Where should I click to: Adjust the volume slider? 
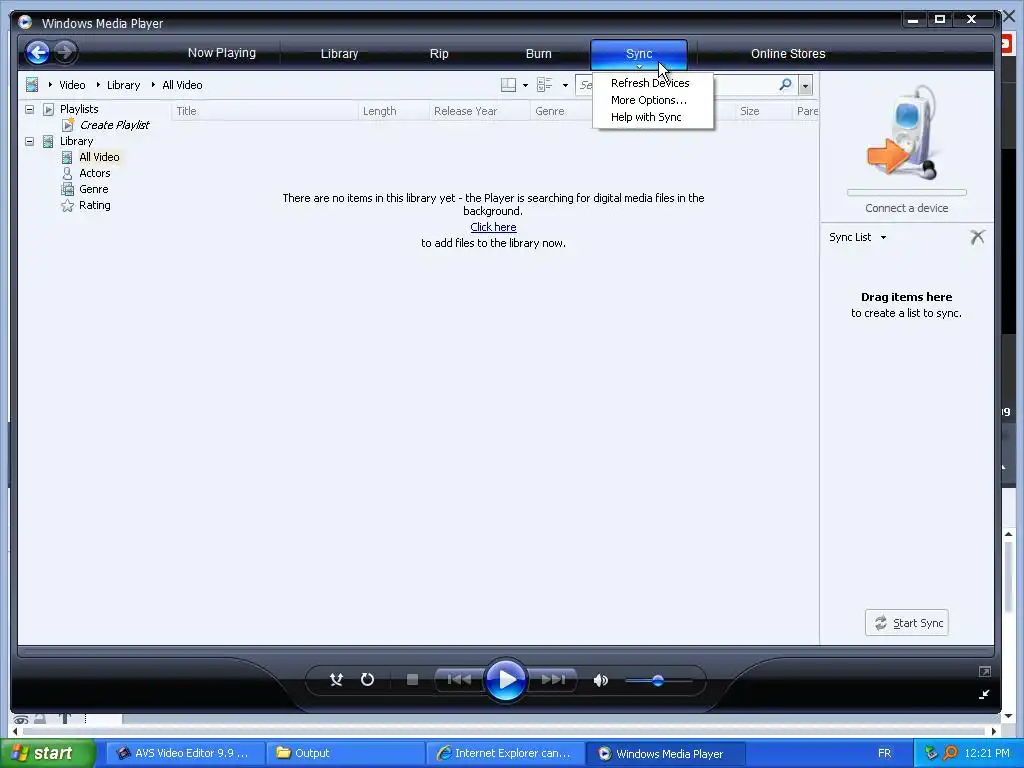pos(658,680)
